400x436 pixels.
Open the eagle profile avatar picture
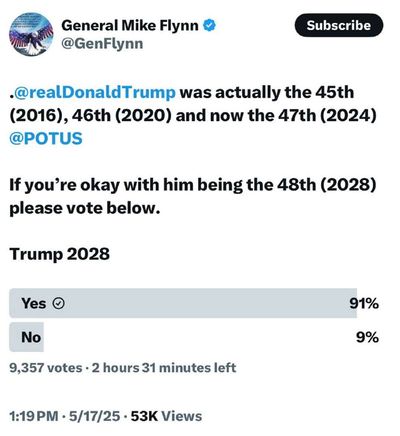coord(31,34)
